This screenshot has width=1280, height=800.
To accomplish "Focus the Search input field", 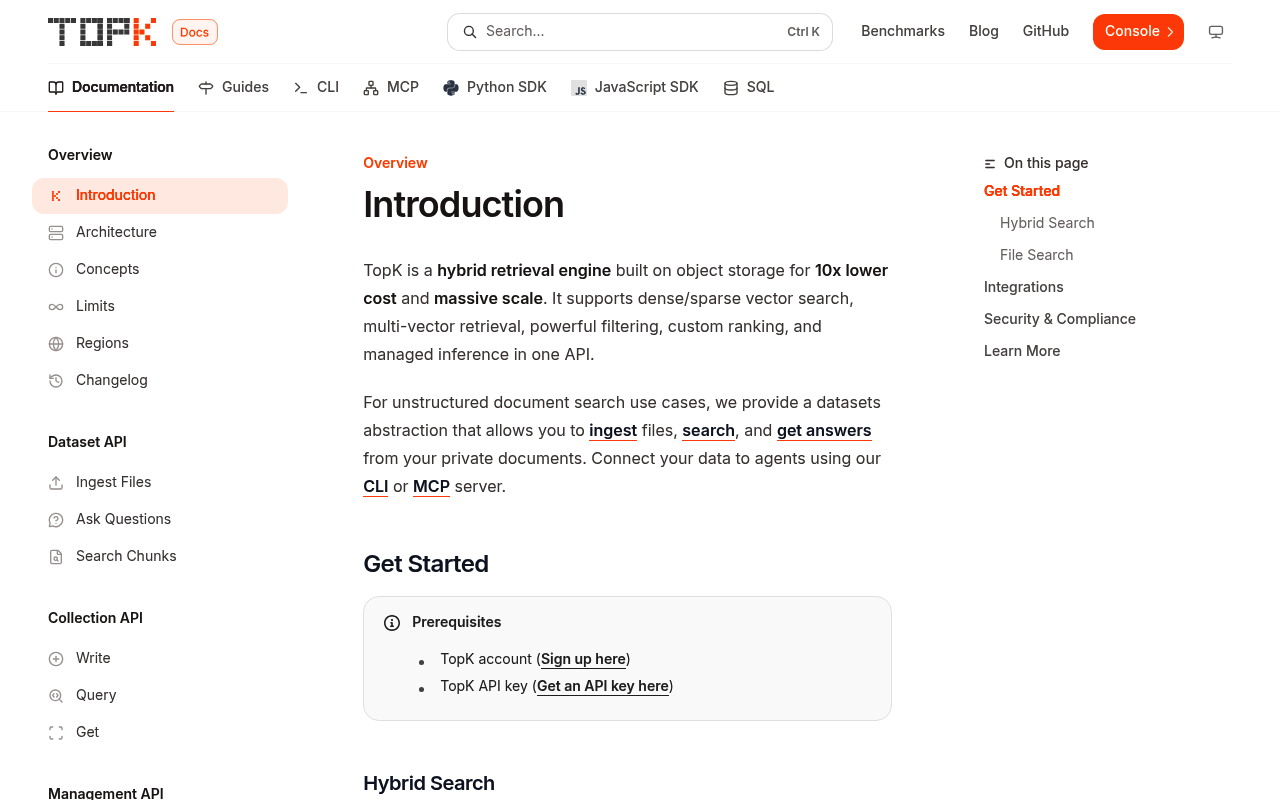I will (x=640, y=32).
